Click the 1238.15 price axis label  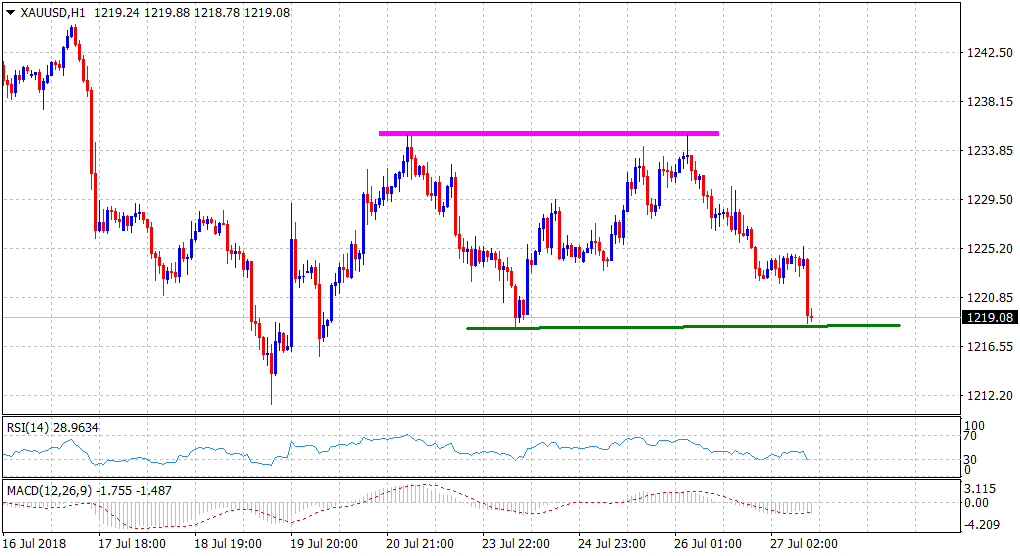point(989,101)
